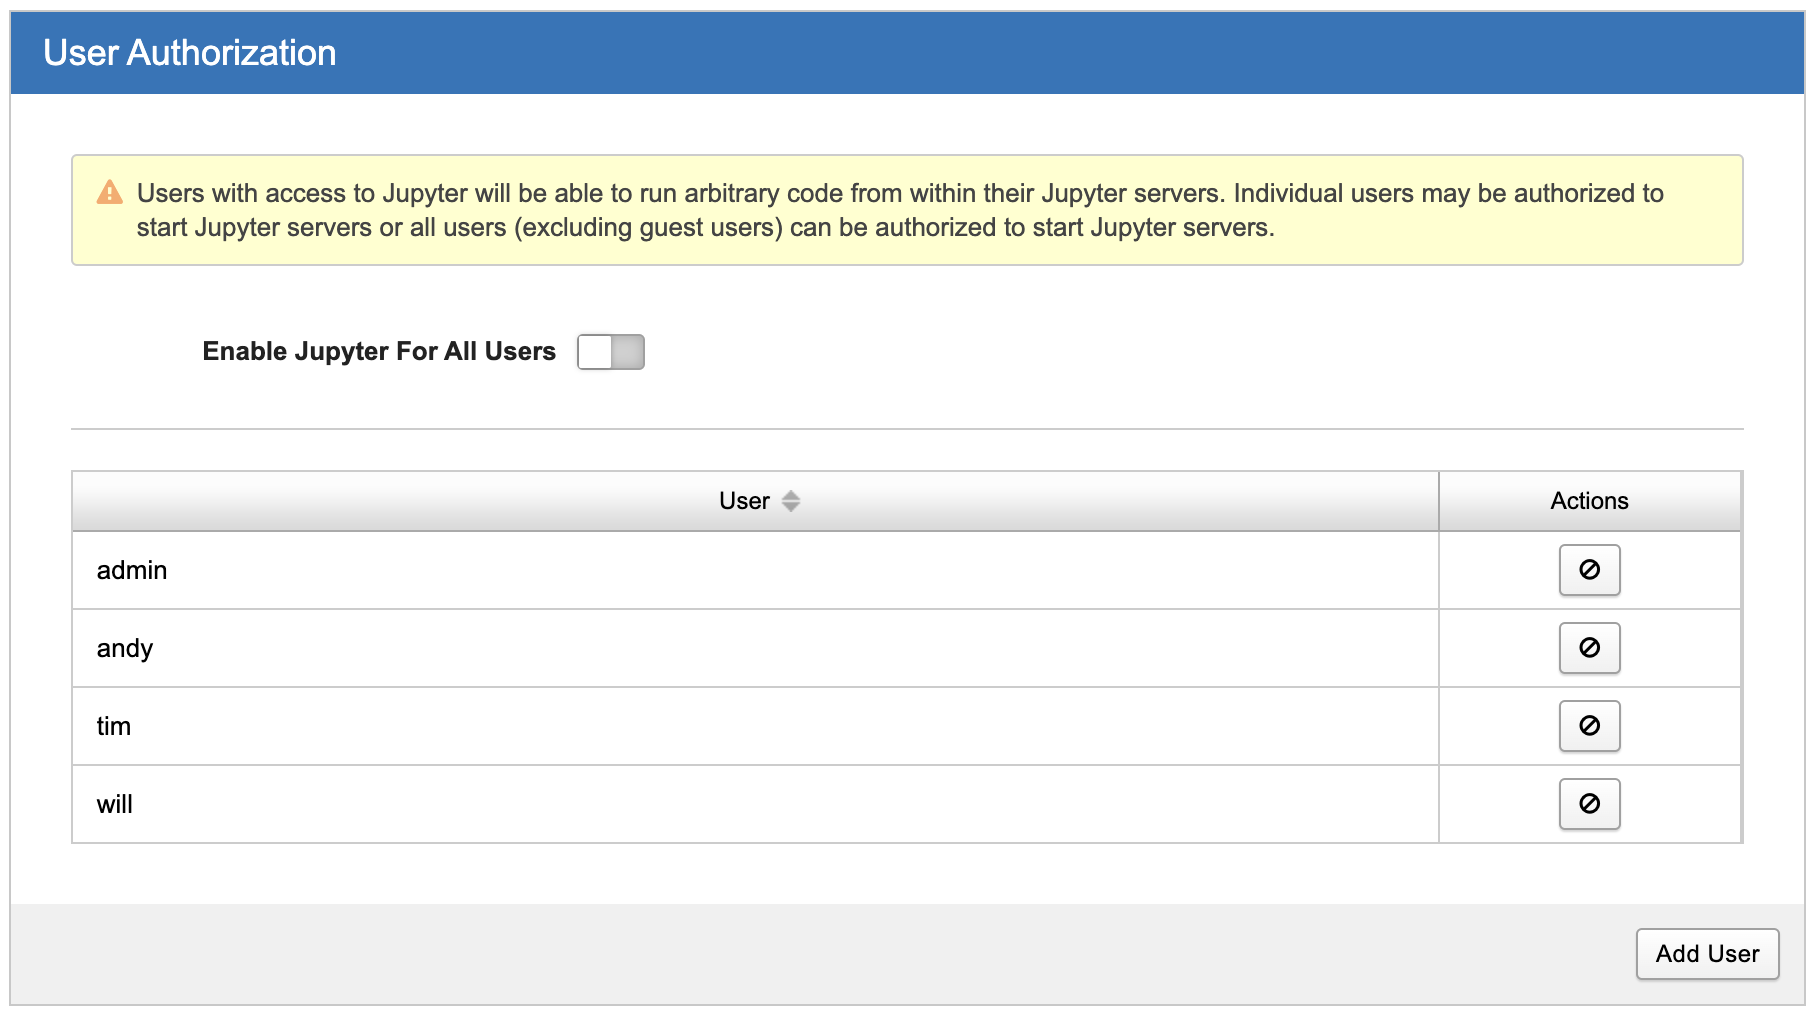Click the upward arrow of the sort indicator
The image size is (1814, 1014).
click(790, 495)
